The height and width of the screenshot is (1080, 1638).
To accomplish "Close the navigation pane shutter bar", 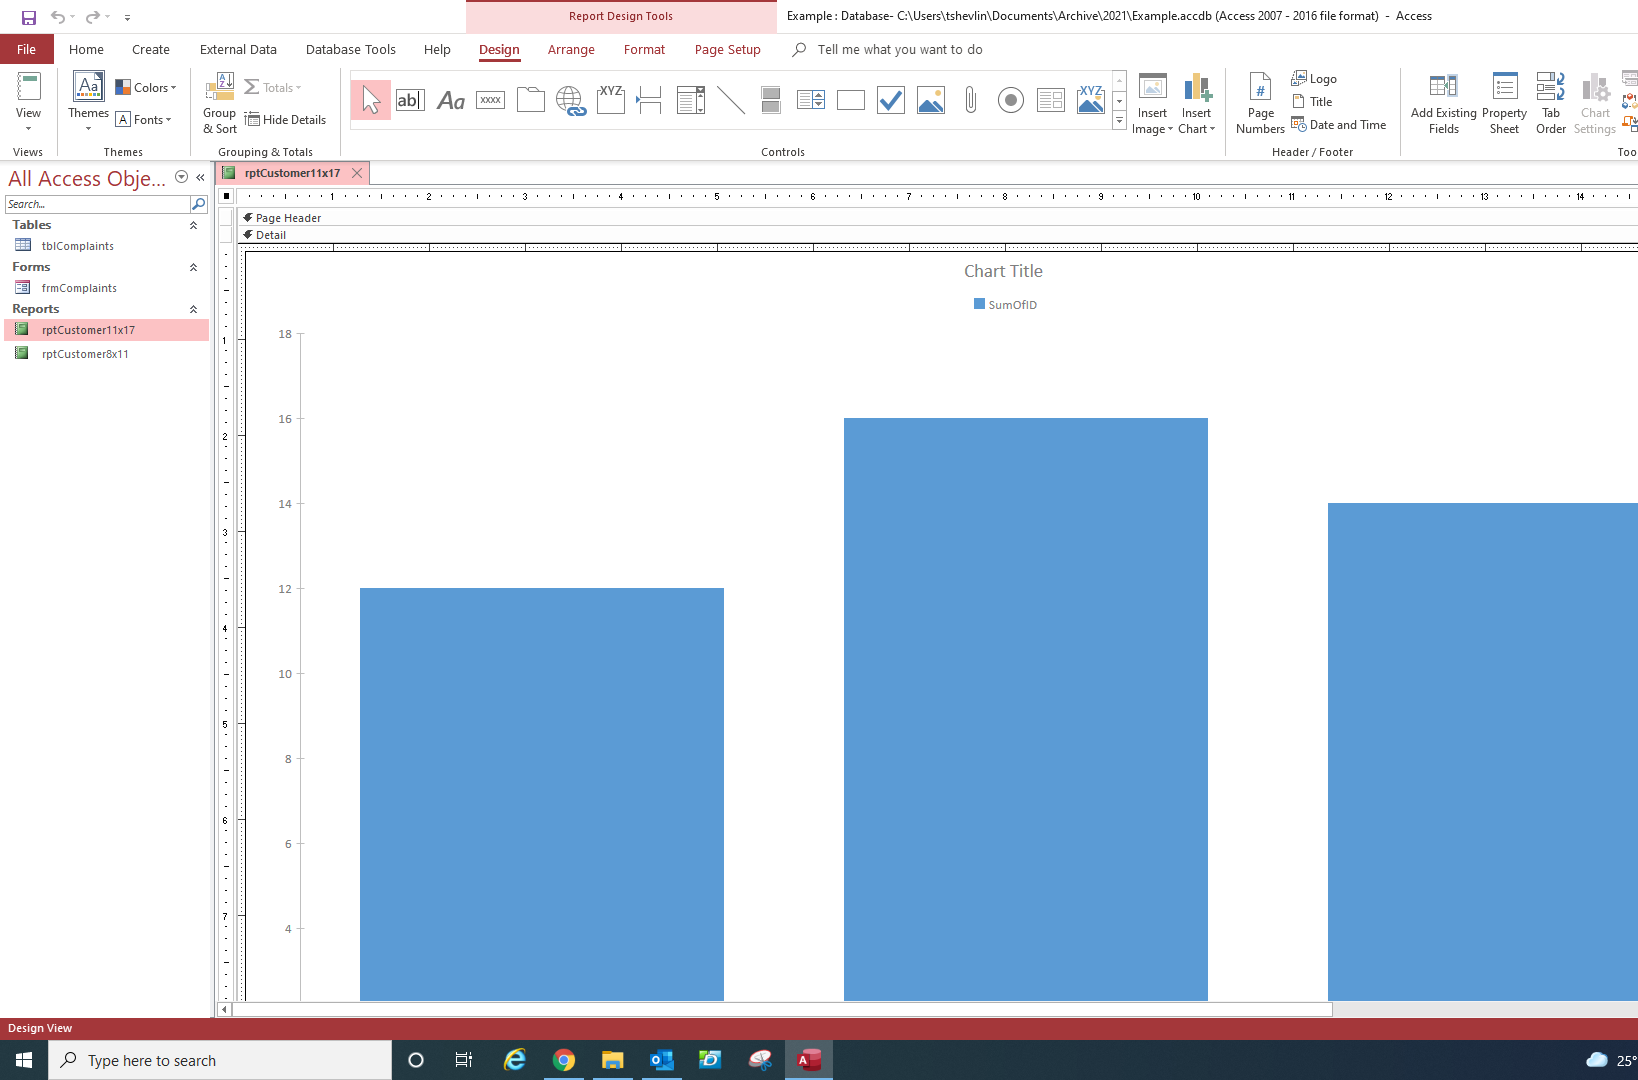I will tap(200, 177).
